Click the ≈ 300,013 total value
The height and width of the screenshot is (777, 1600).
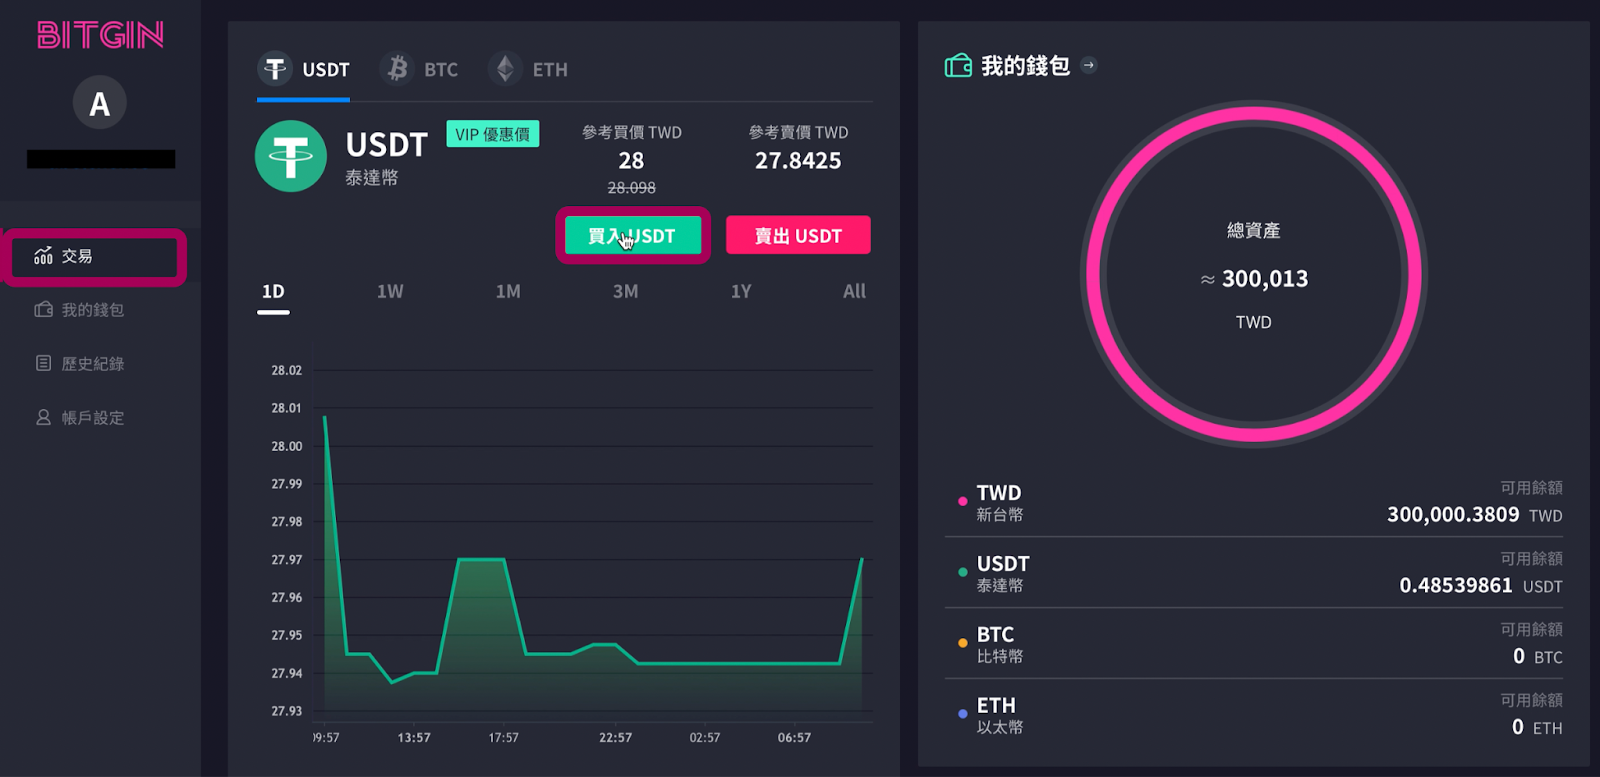click(x=1254, y=279)
